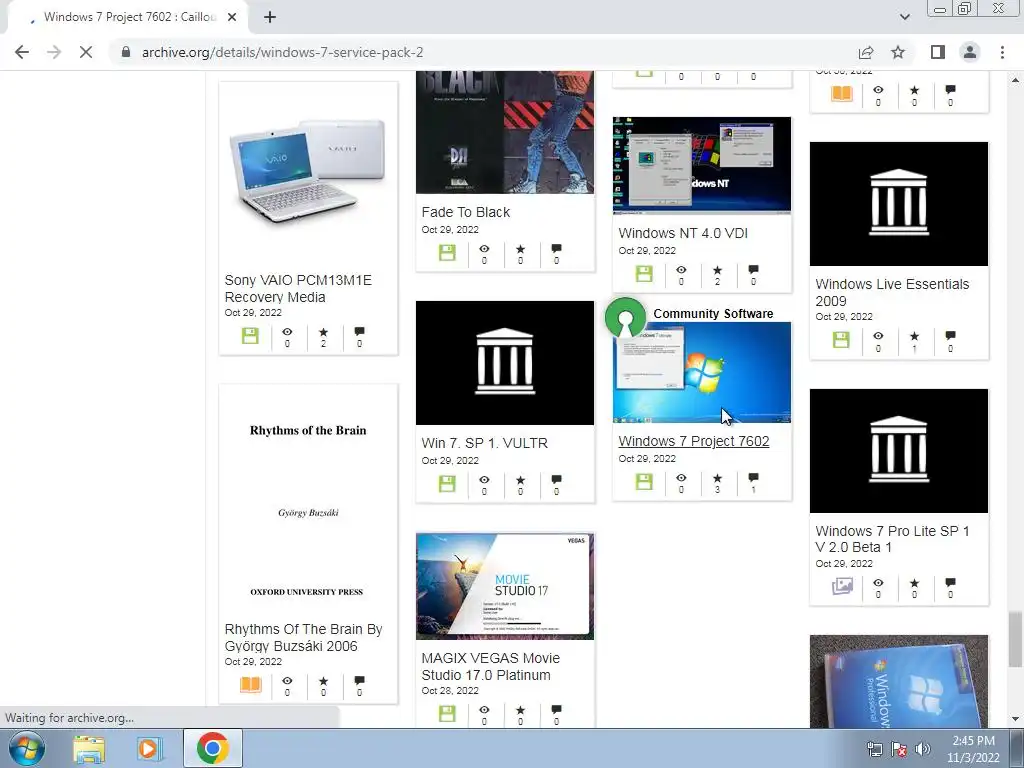Go back to the previous page

tap(22, 52)
